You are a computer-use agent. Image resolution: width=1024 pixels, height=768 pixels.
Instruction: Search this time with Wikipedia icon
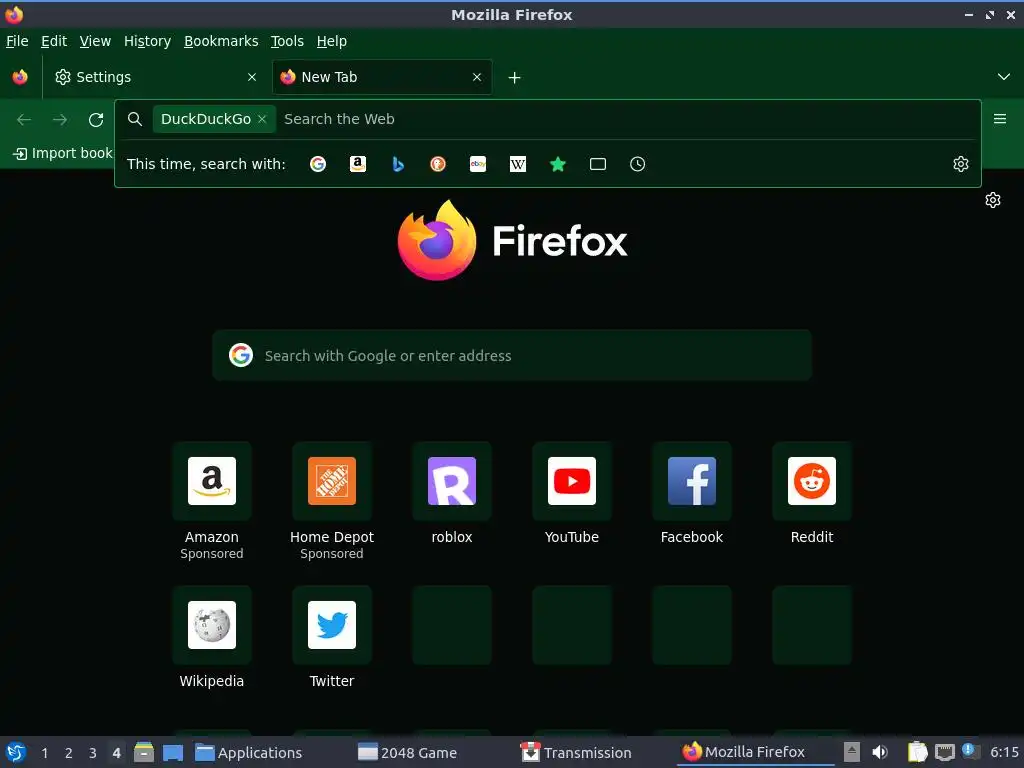[518, 164]
